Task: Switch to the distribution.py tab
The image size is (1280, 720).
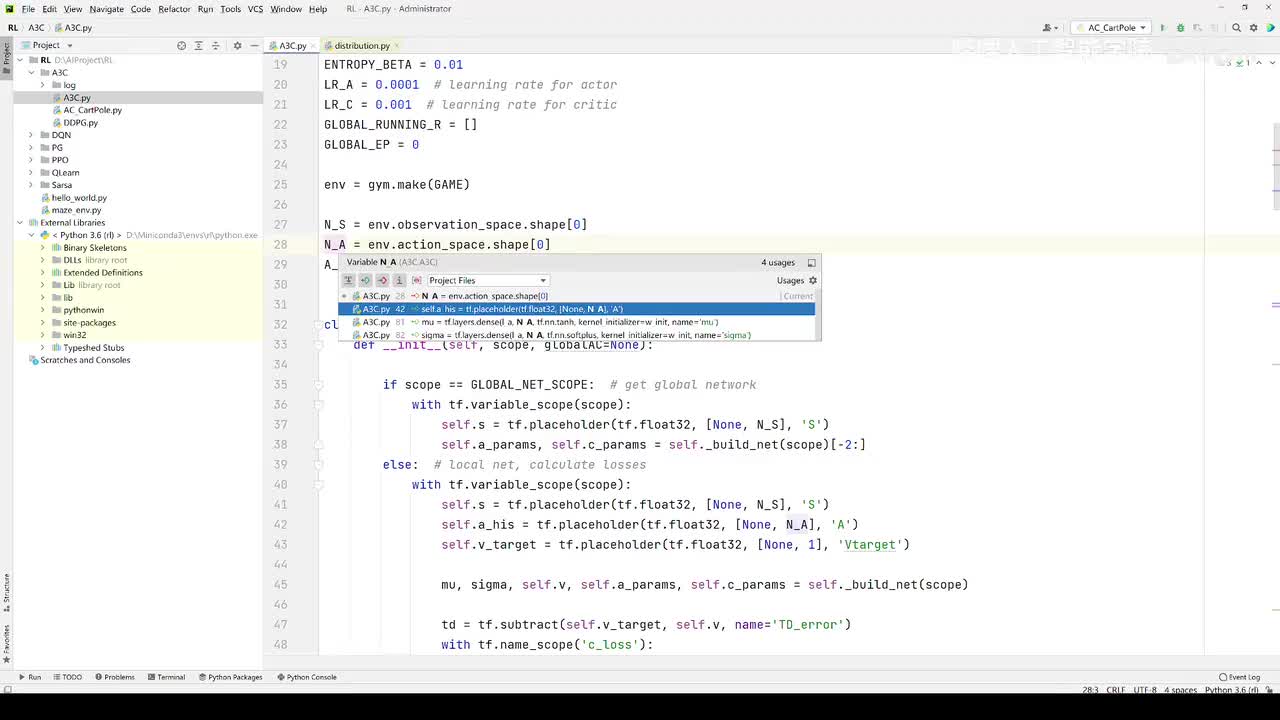Action: coord(362,46)
